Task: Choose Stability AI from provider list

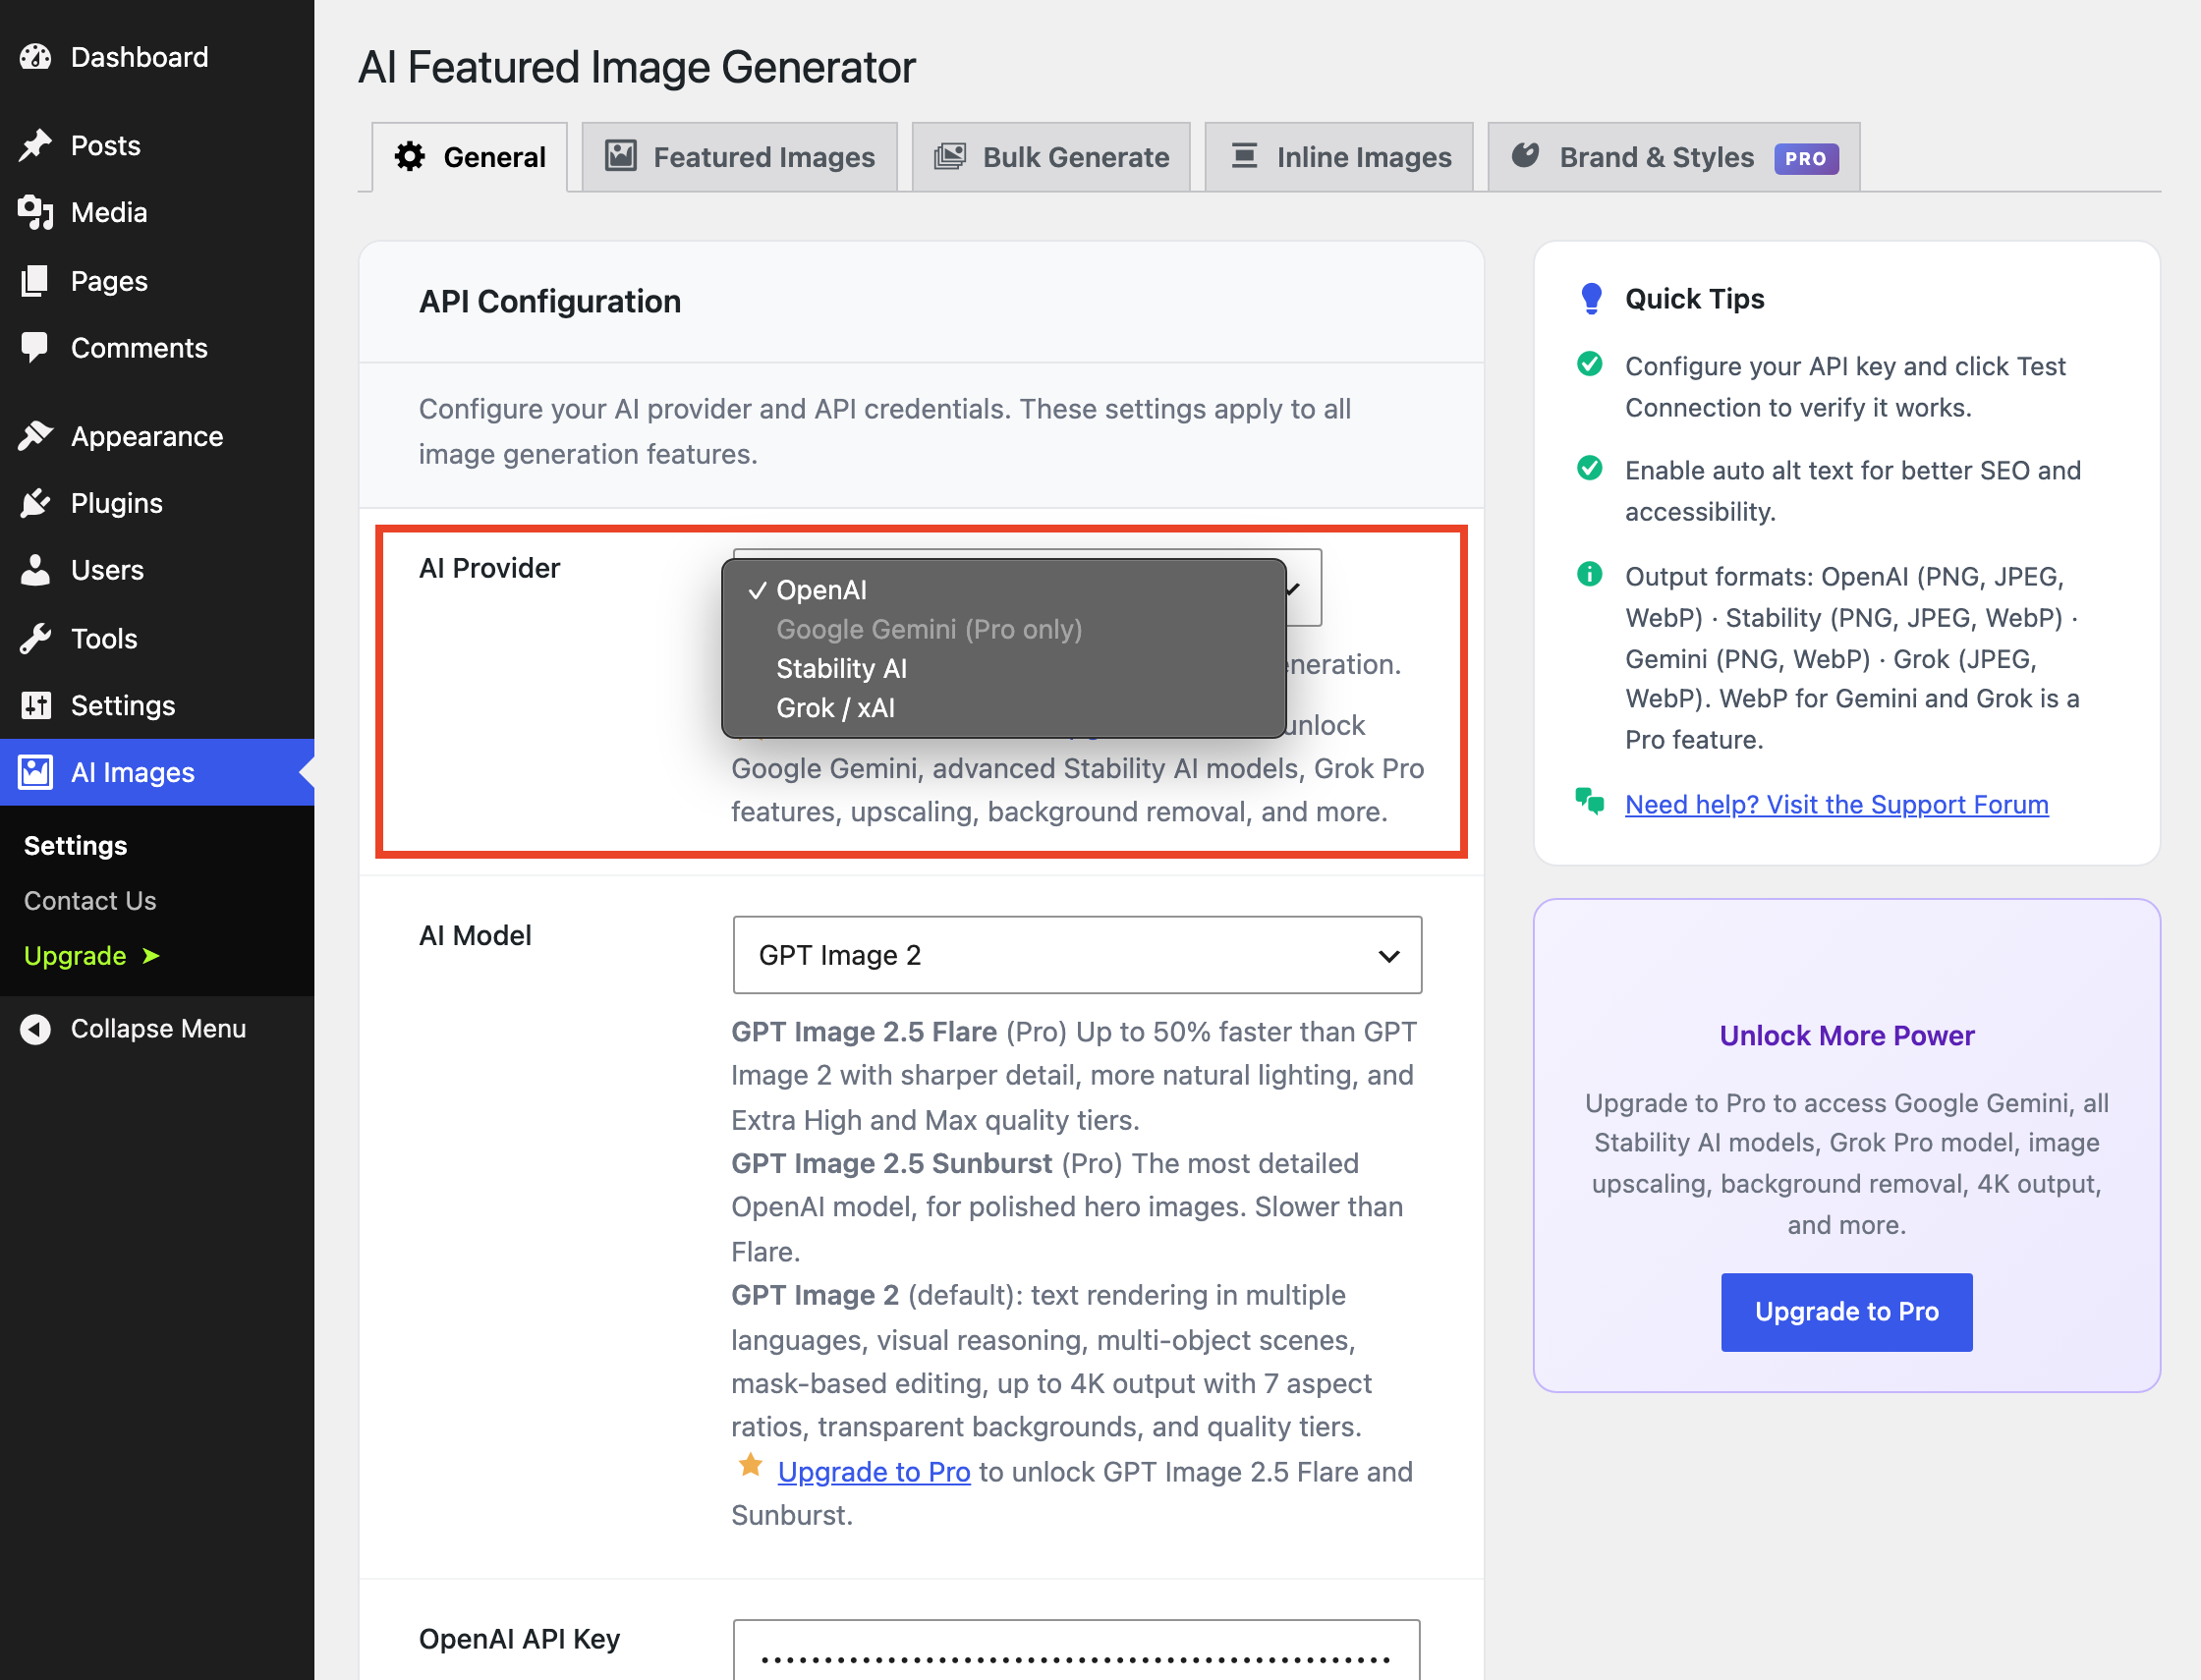Action: [x=1003, y=668]
